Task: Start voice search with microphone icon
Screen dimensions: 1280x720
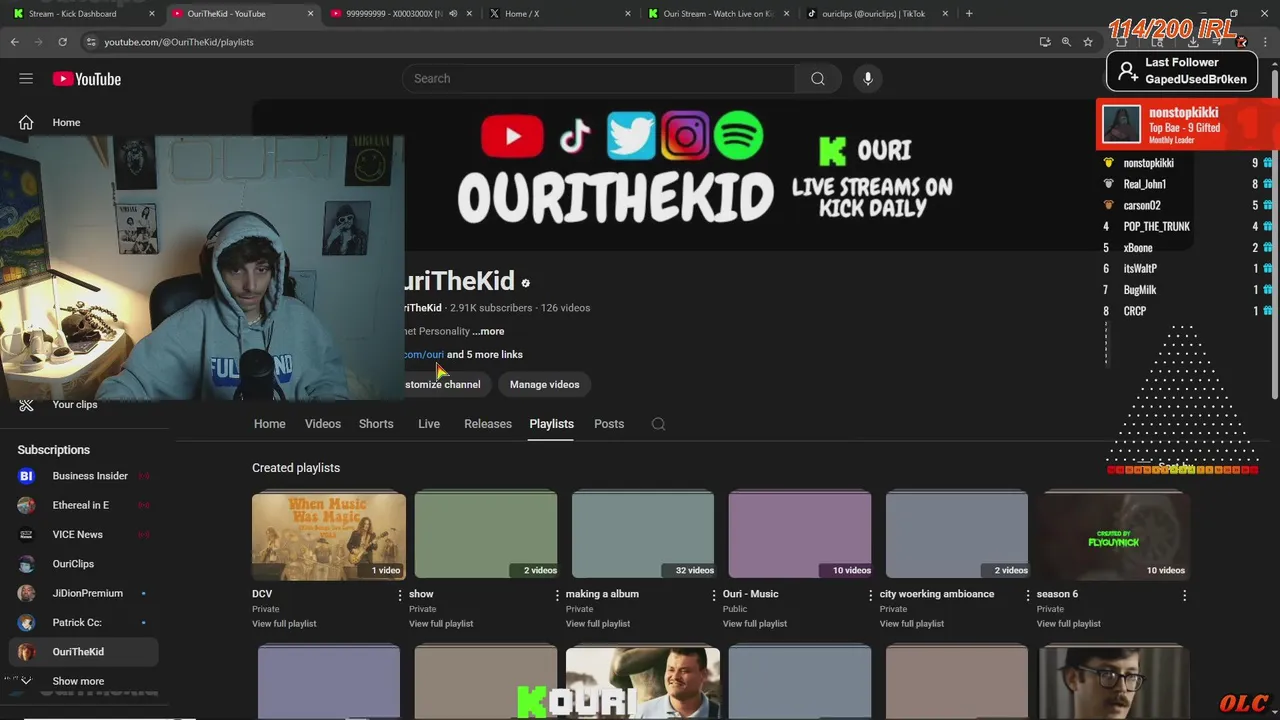Action: [x=868, y=79]
